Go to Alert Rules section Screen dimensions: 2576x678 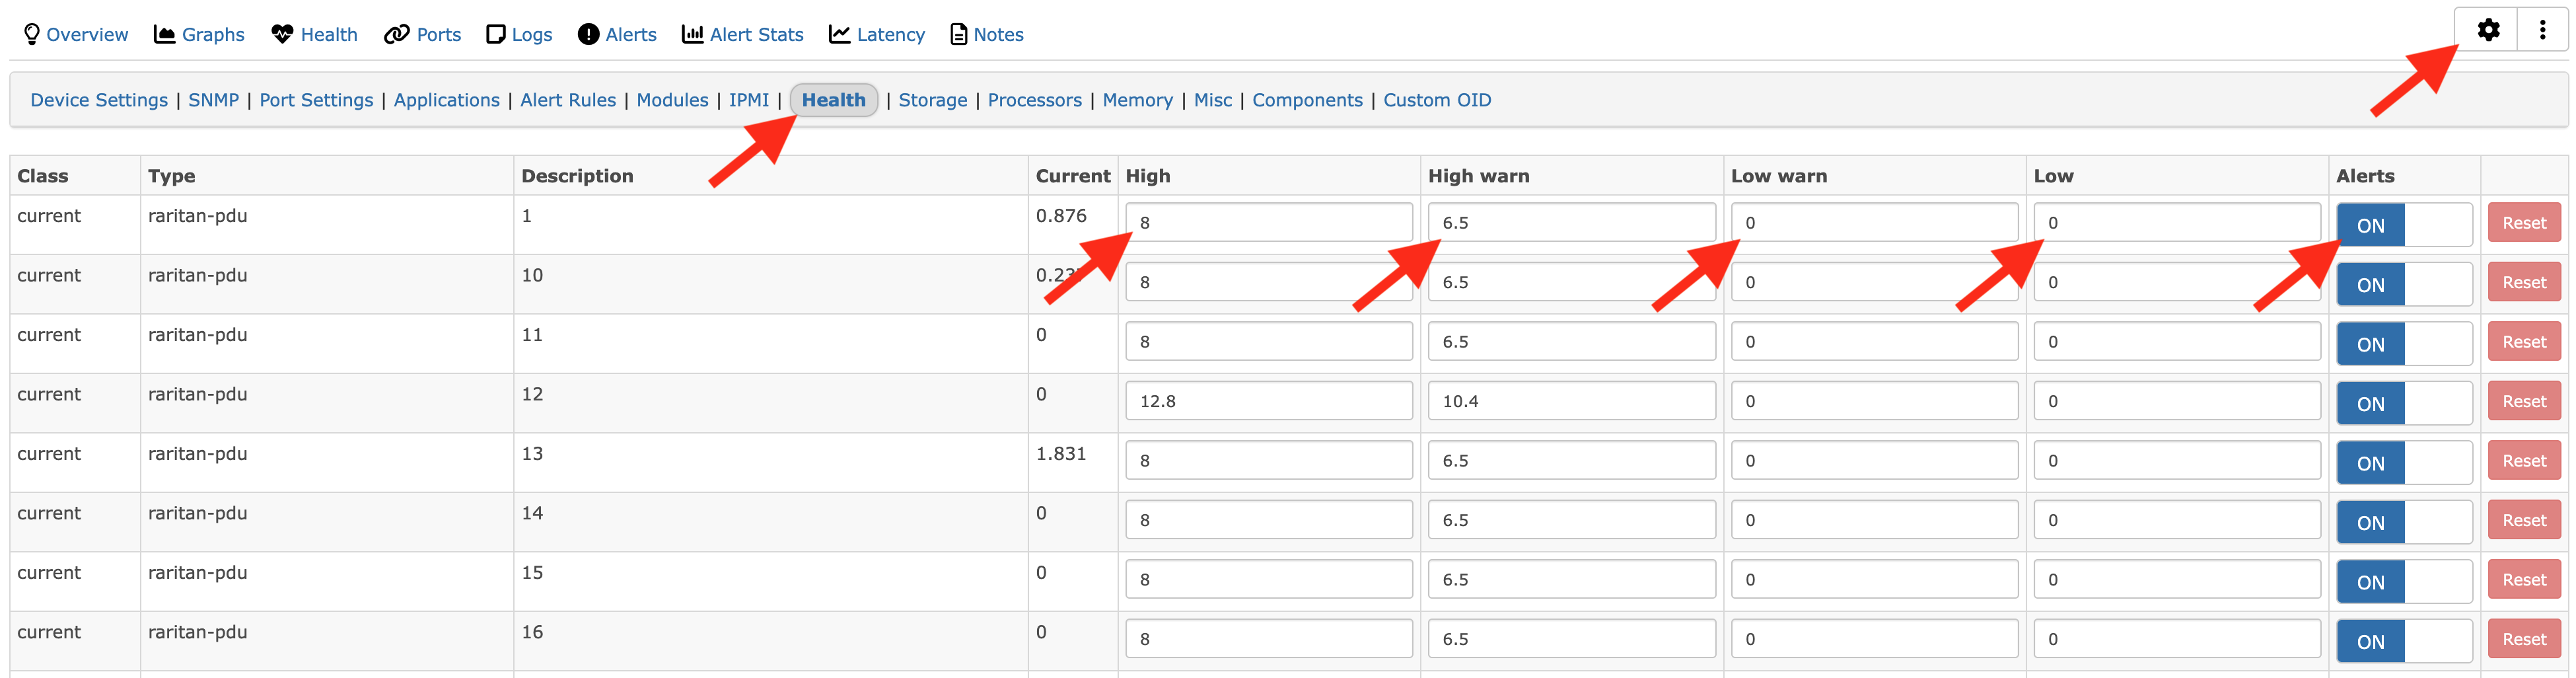pos(568,100)
